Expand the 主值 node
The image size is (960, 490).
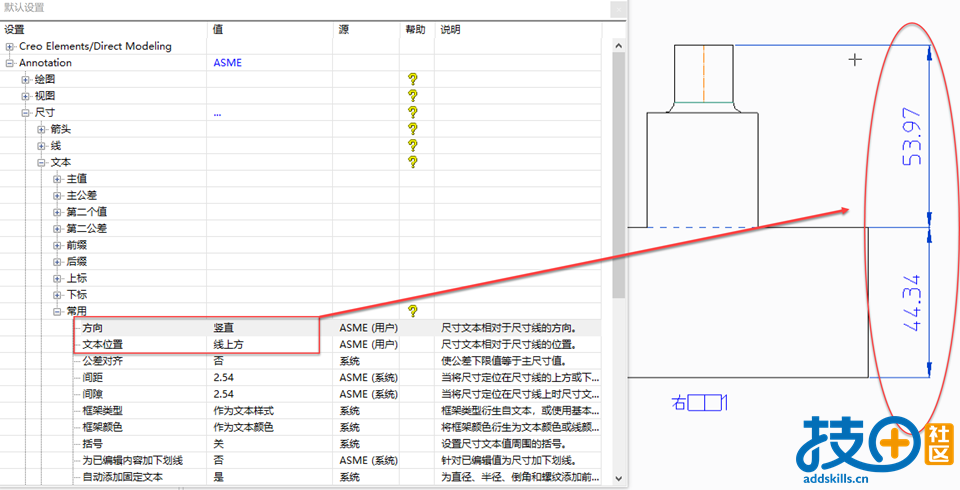point(58,179)
